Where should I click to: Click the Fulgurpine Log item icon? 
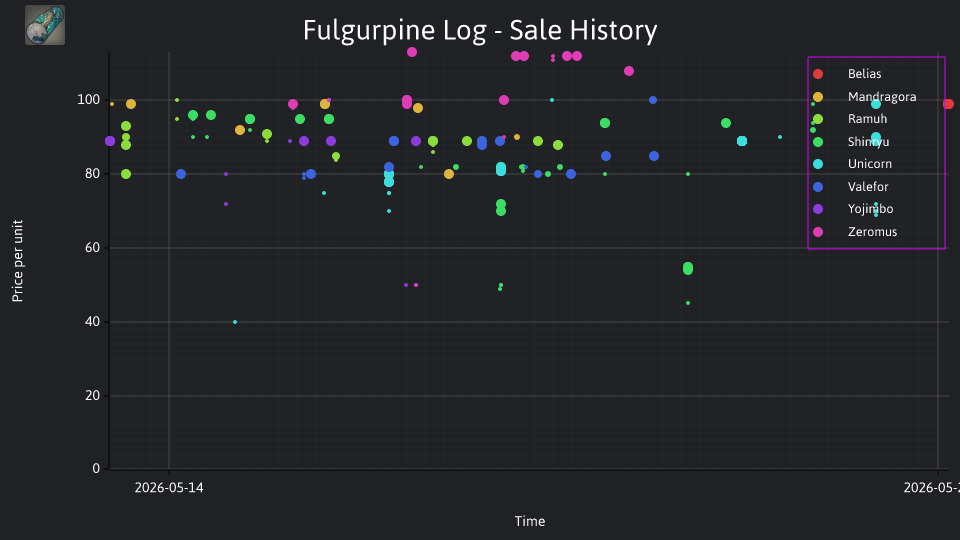pos(45,25)
